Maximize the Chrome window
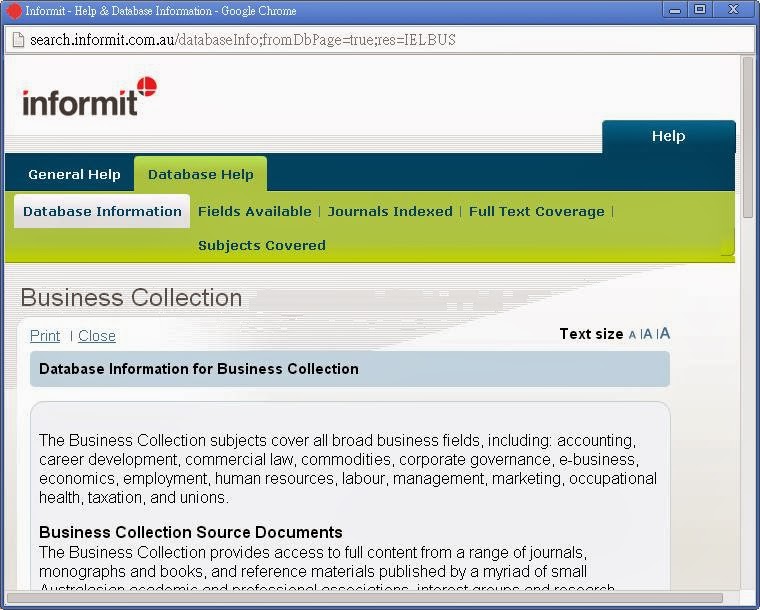 (700, 10)
